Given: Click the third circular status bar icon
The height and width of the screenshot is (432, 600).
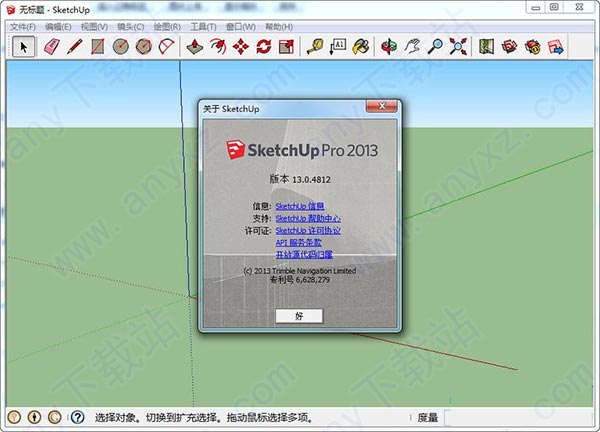Looking at the screenshot, I should pyautogui.click(x=54, y=417).
